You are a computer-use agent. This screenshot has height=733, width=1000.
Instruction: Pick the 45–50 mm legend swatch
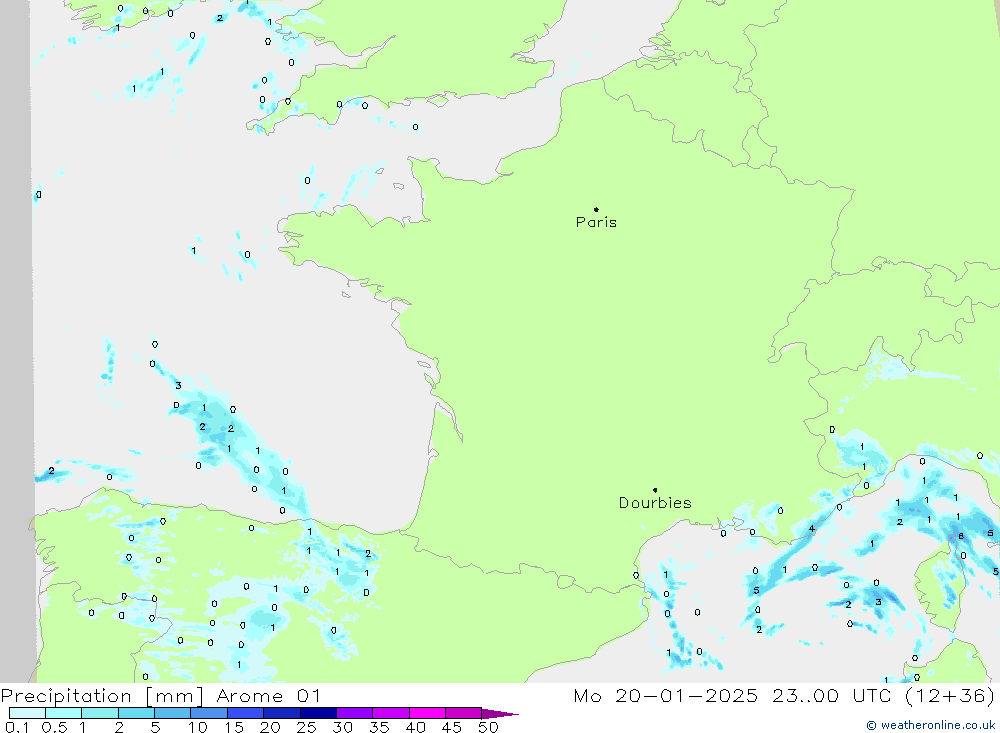[x=464, y=713]
